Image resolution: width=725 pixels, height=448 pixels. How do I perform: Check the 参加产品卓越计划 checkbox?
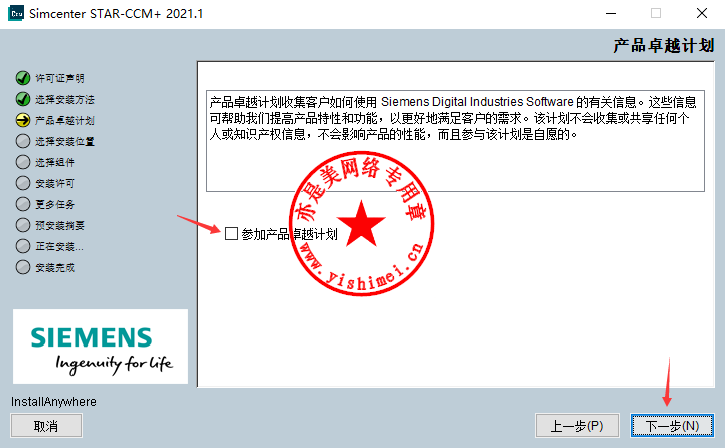[x=231, y=233]
